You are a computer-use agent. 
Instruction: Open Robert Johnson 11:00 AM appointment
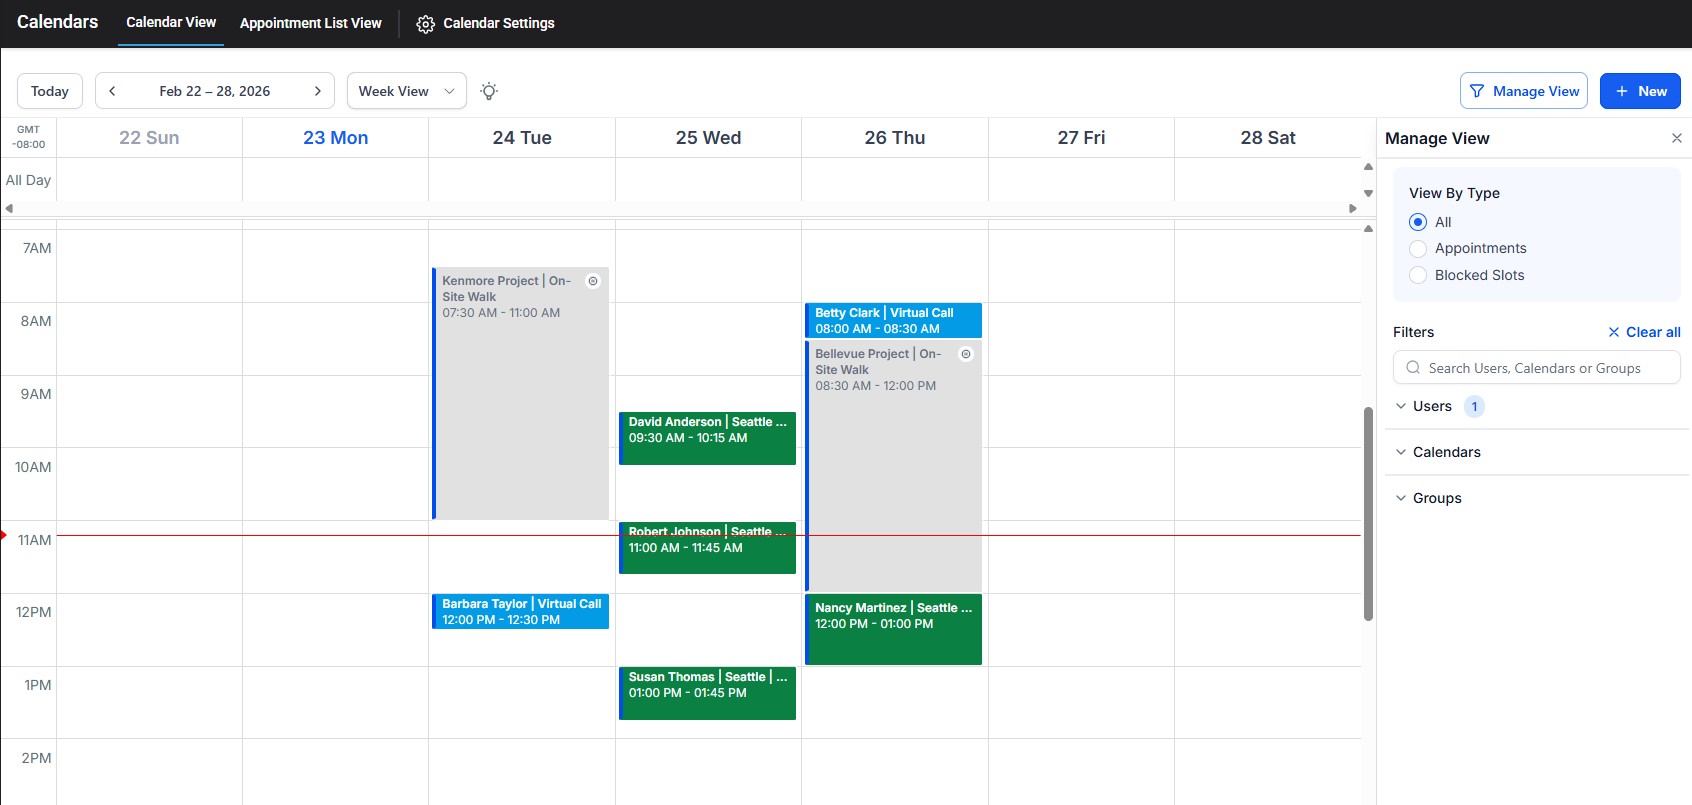(x=707, y=548)
